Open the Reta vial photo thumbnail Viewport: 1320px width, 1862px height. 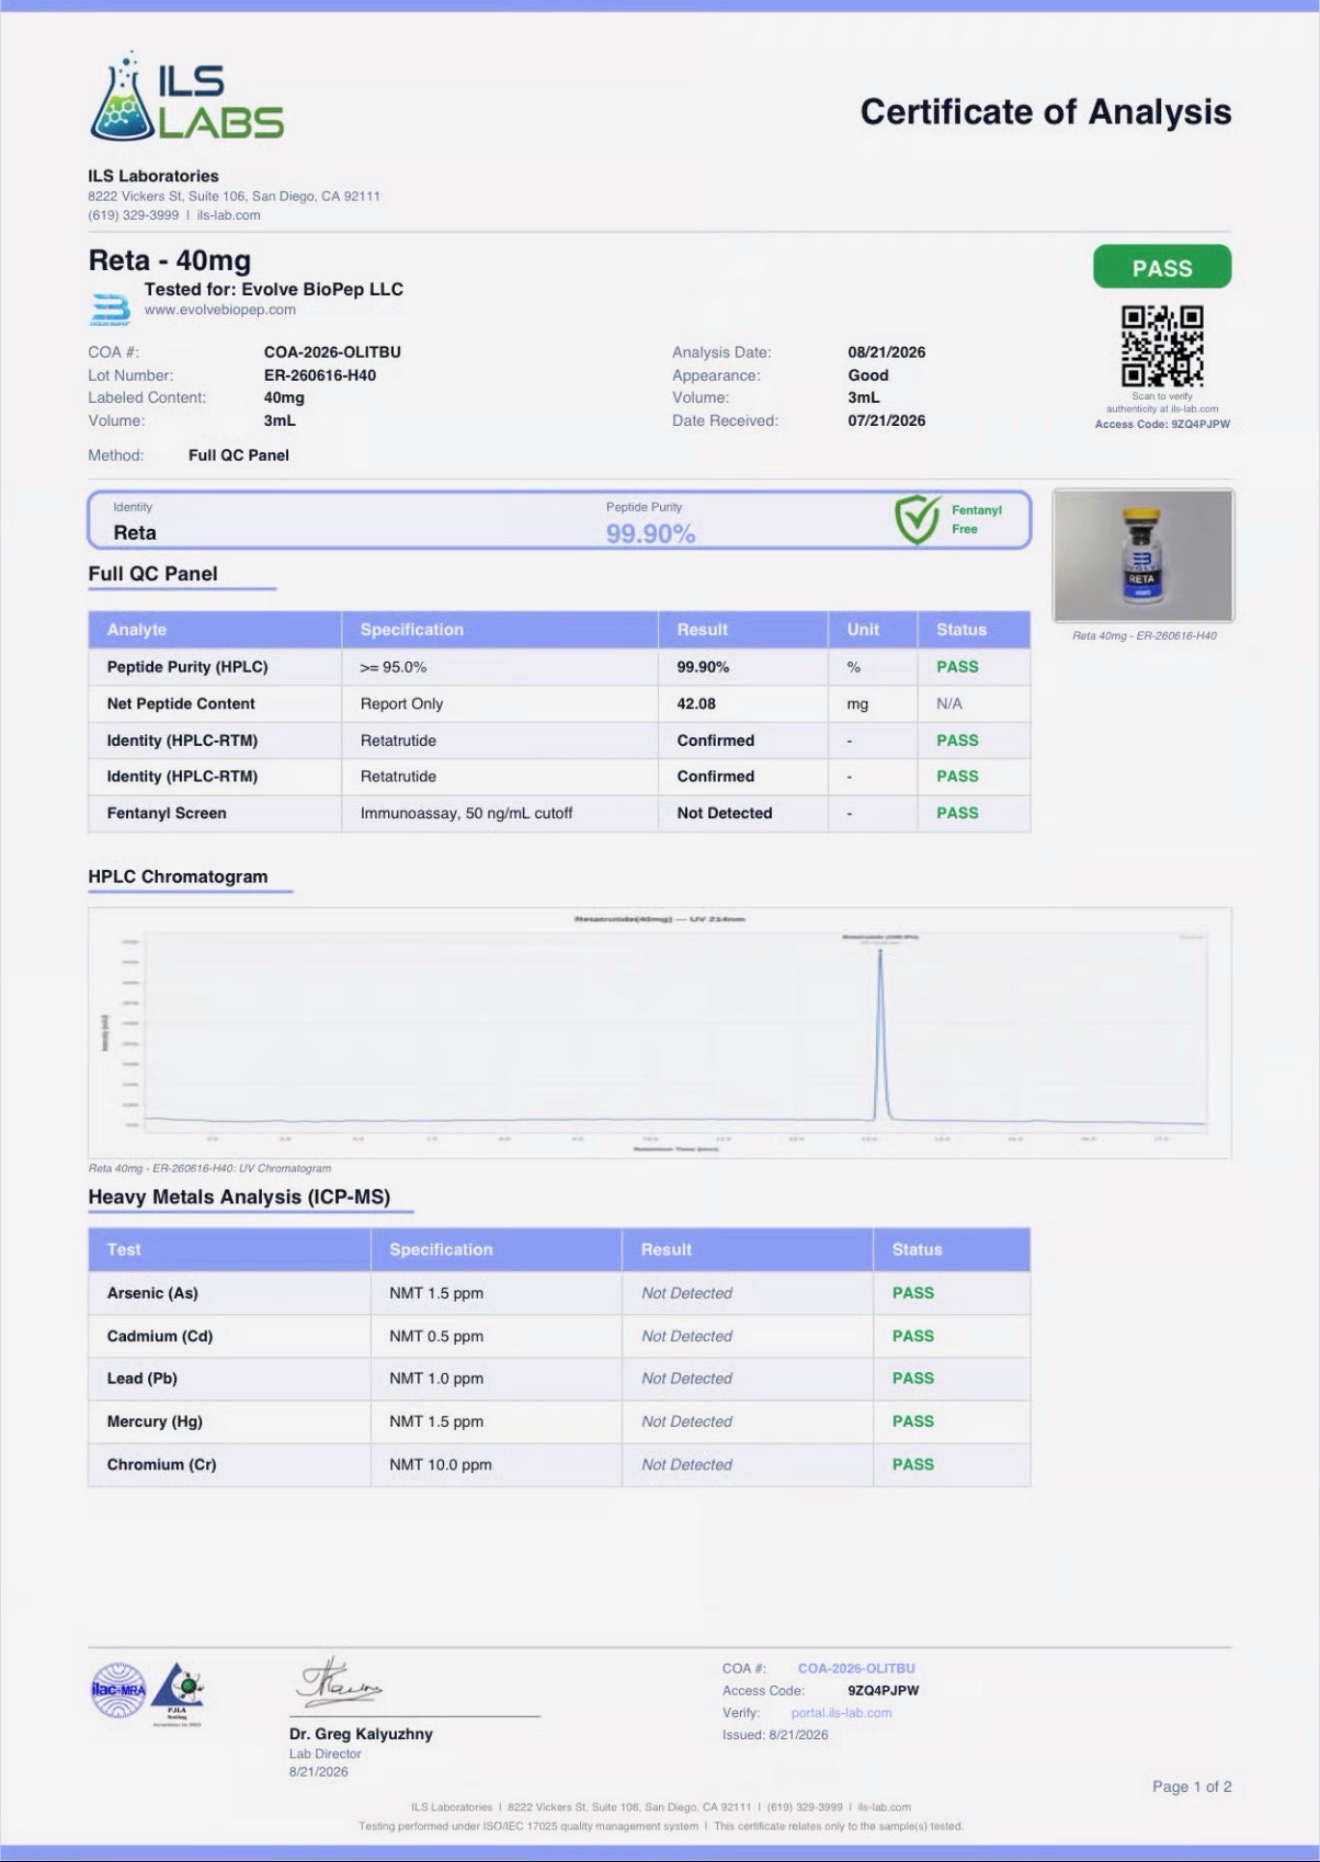coord(1143,556)
